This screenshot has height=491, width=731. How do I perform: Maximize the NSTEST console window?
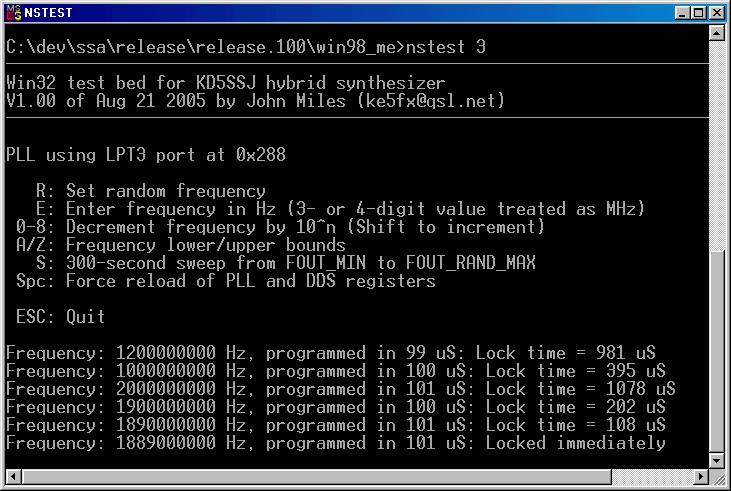coord(698,13)
